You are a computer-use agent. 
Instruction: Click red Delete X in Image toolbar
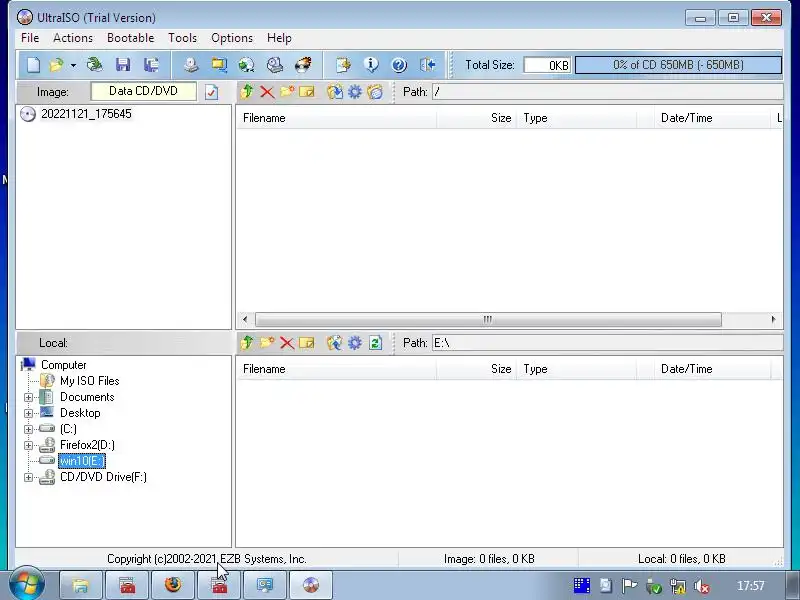point(267,92)
